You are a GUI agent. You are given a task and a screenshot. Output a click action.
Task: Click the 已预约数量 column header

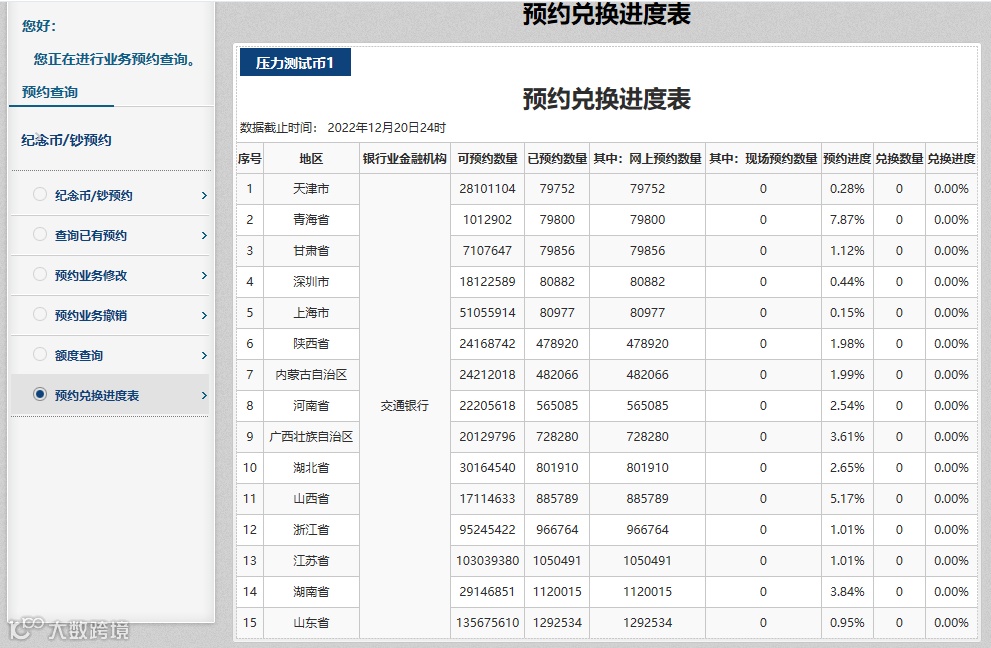pos(557,159)
